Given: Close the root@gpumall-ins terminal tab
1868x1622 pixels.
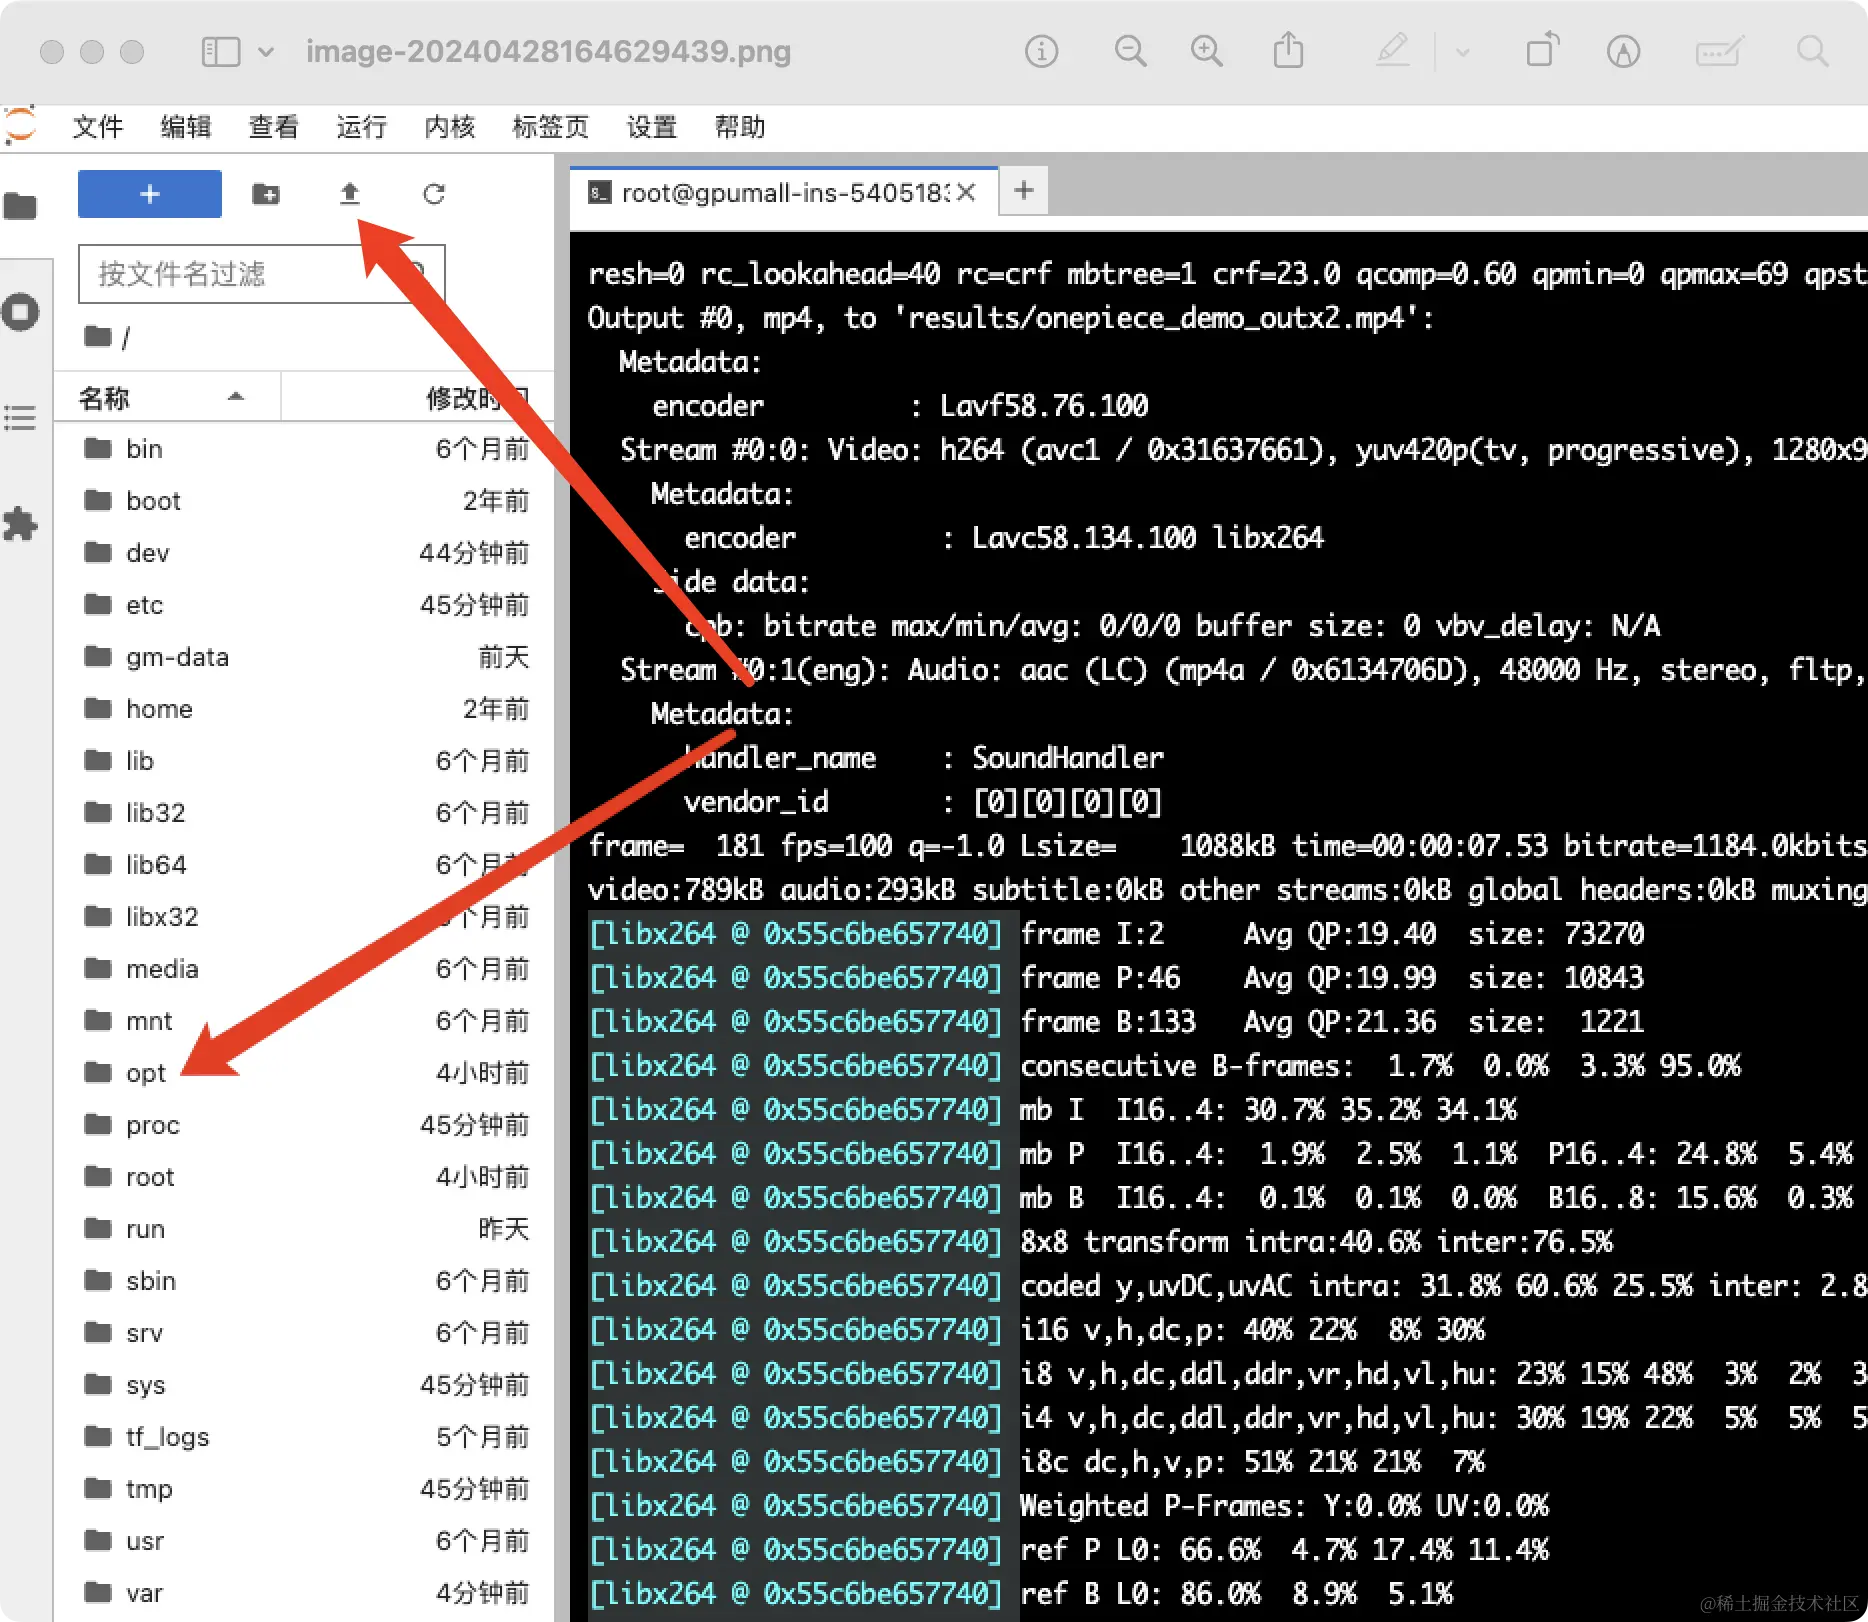Looking at the screenshot, I should click(x=966, y=193).
